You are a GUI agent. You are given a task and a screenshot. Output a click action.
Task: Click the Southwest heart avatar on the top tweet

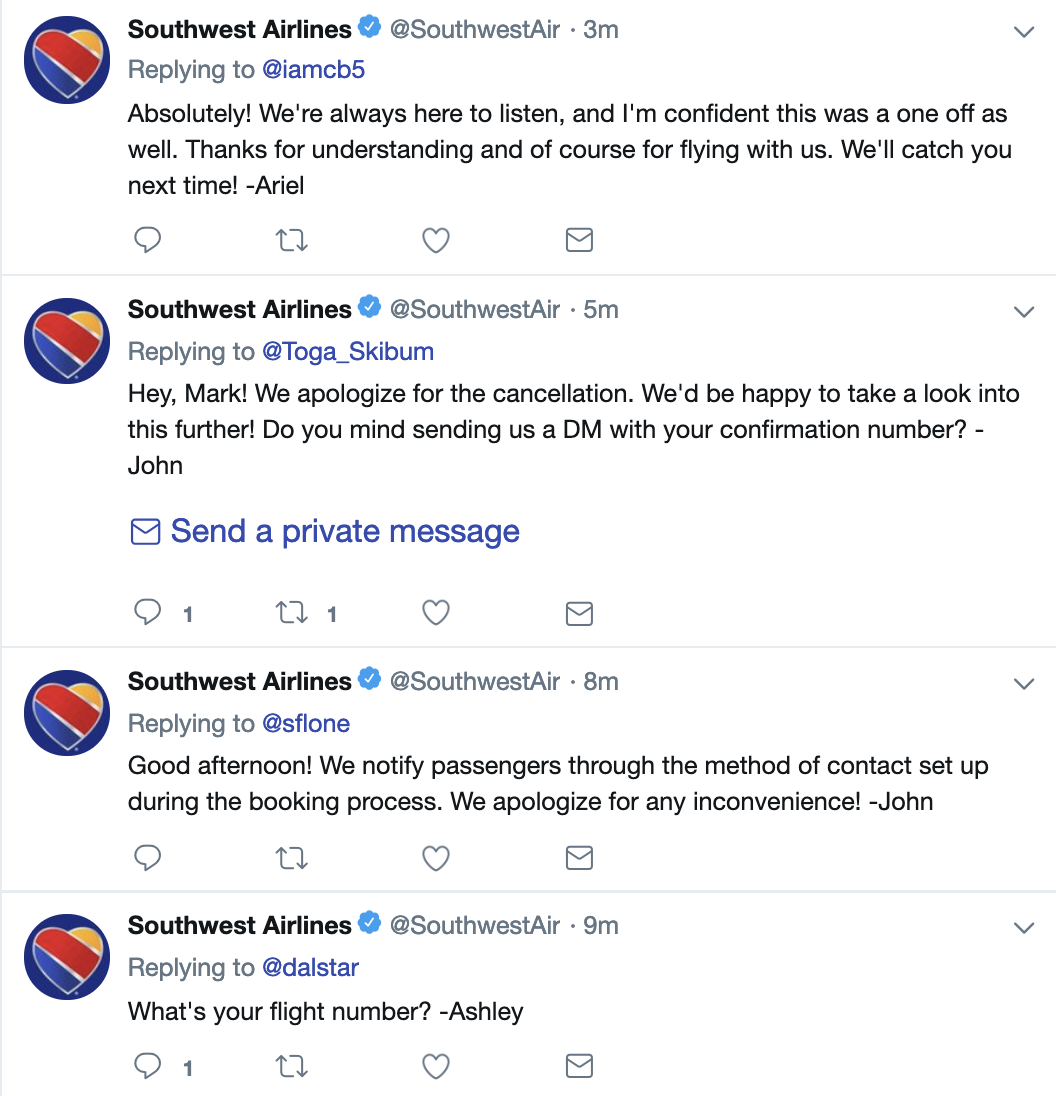pos(67,60)
